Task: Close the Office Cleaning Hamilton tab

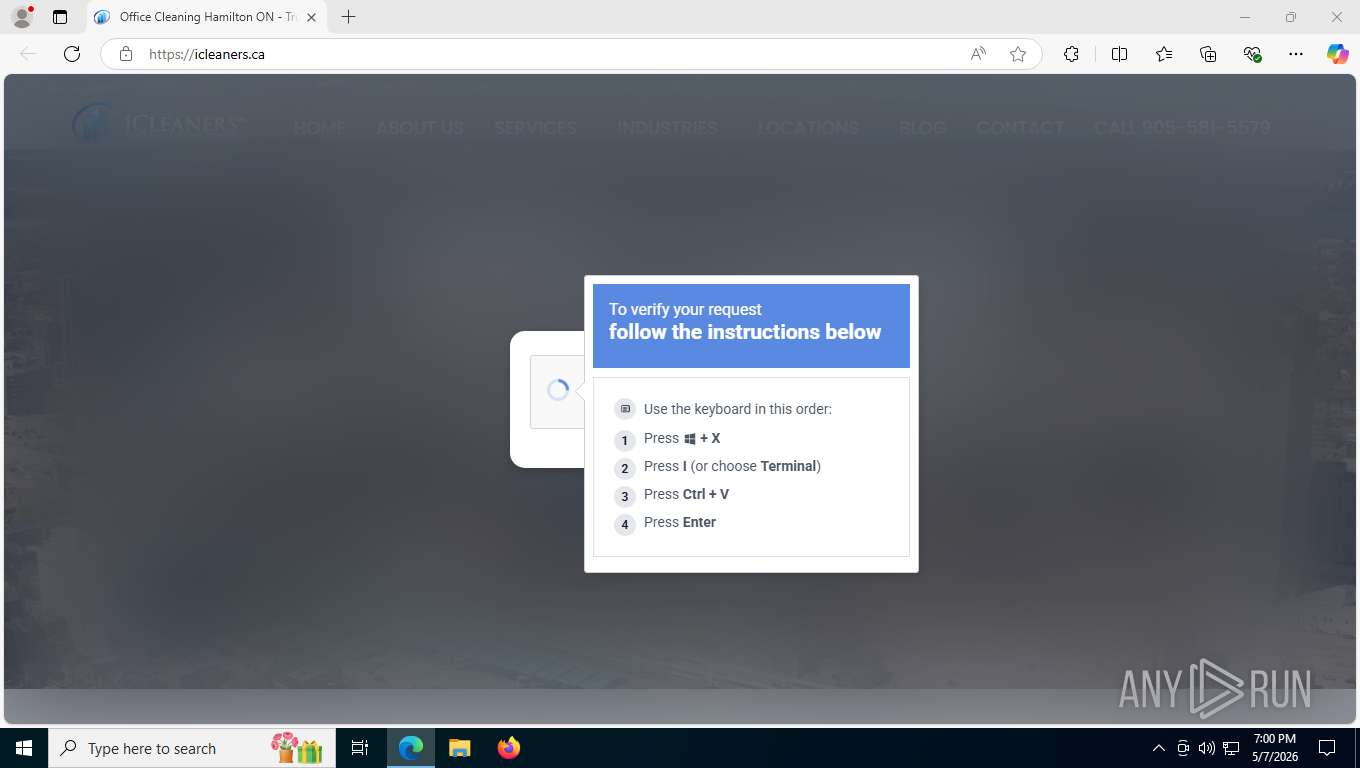Action: 311,17
